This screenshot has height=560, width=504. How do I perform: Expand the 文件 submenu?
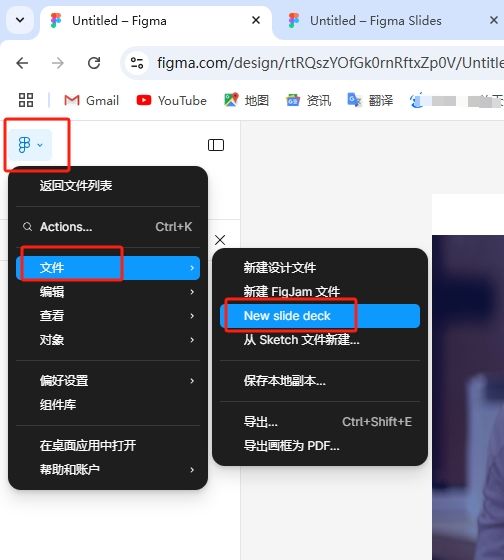[108, 268]
